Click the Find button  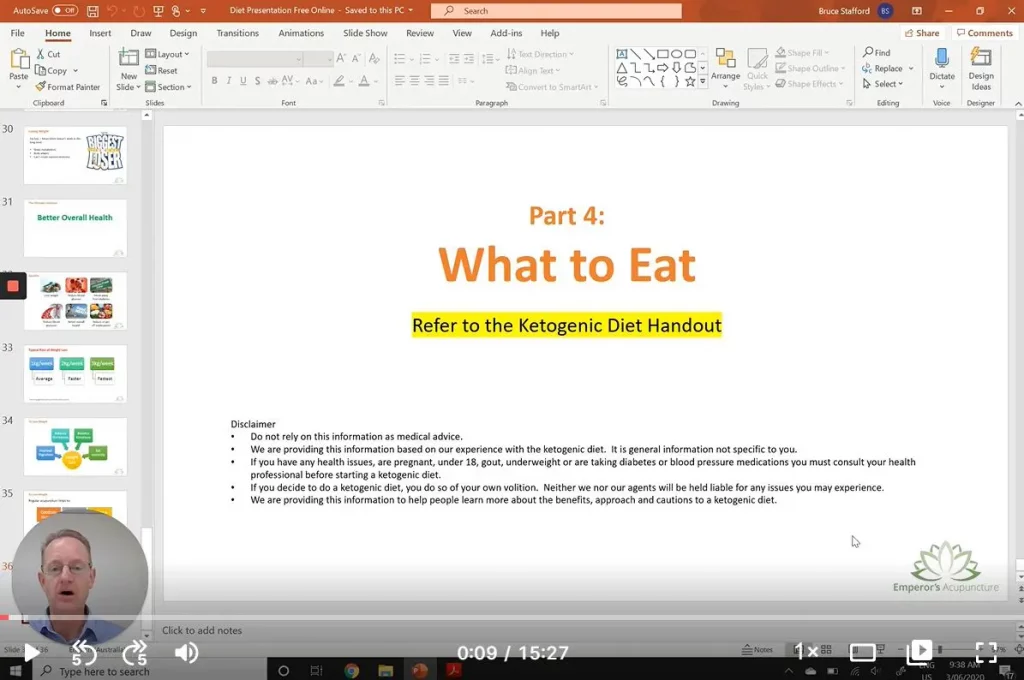coord(876,52)
